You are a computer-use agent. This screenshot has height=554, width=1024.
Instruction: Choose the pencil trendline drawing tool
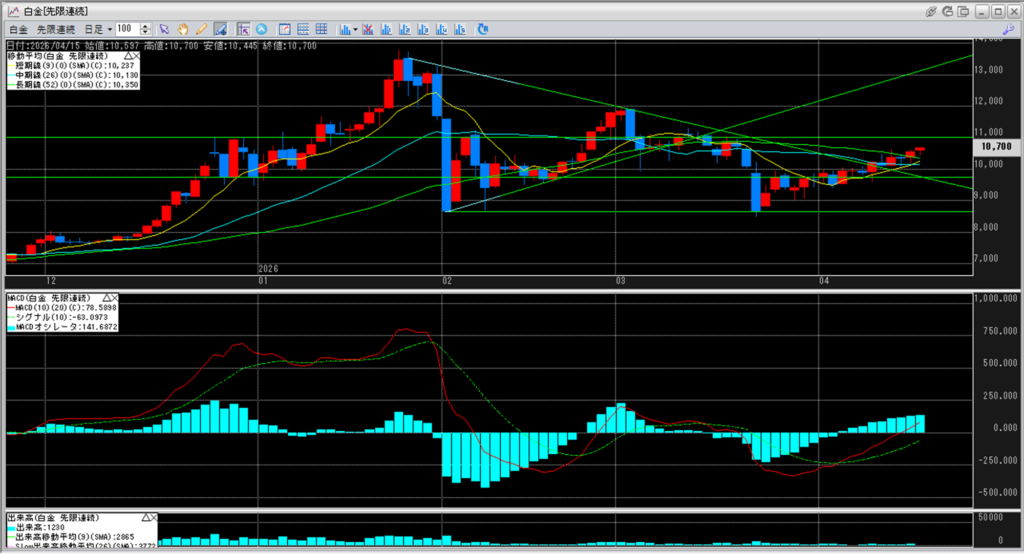[x=201, y=29]
